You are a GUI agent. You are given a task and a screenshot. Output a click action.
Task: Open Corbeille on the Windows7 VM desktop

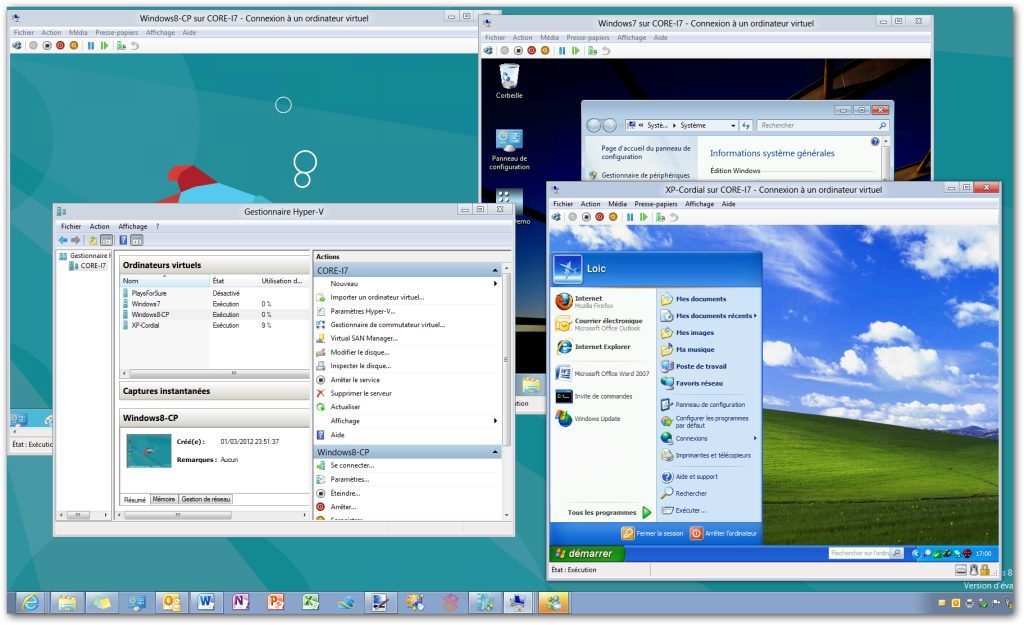[509, 82]
